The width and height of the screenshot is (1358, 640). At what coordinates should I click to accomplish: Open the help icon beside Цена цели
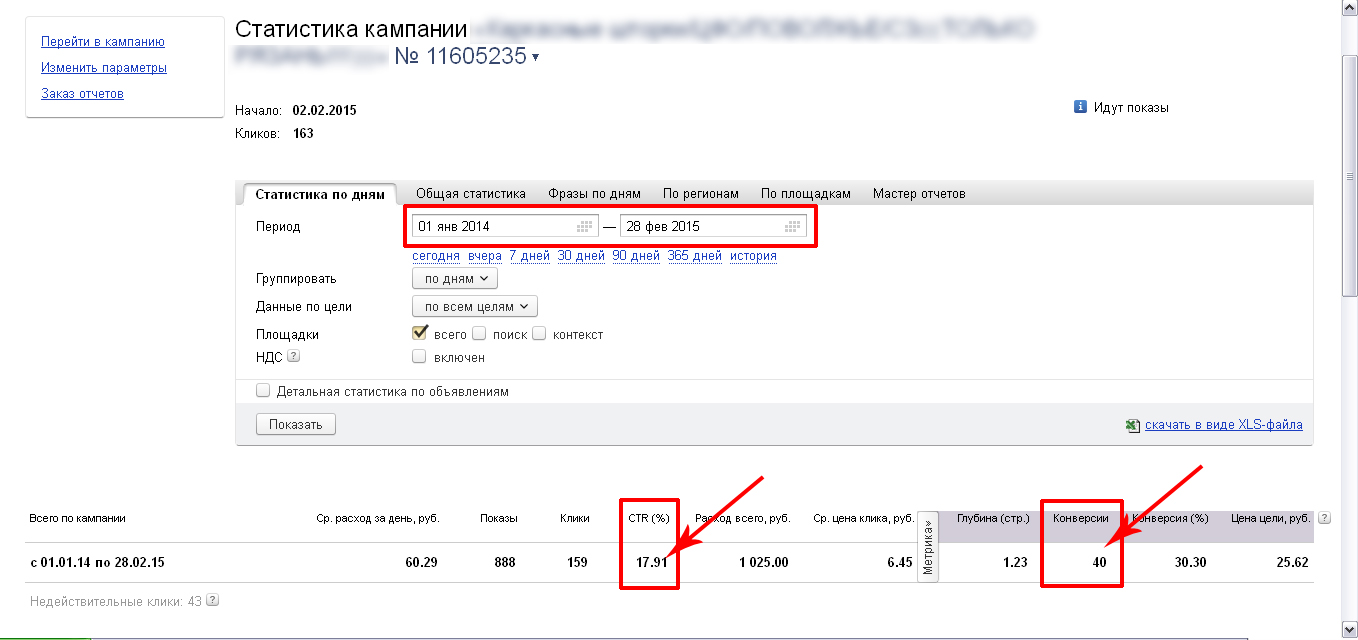pos(1325,518)
